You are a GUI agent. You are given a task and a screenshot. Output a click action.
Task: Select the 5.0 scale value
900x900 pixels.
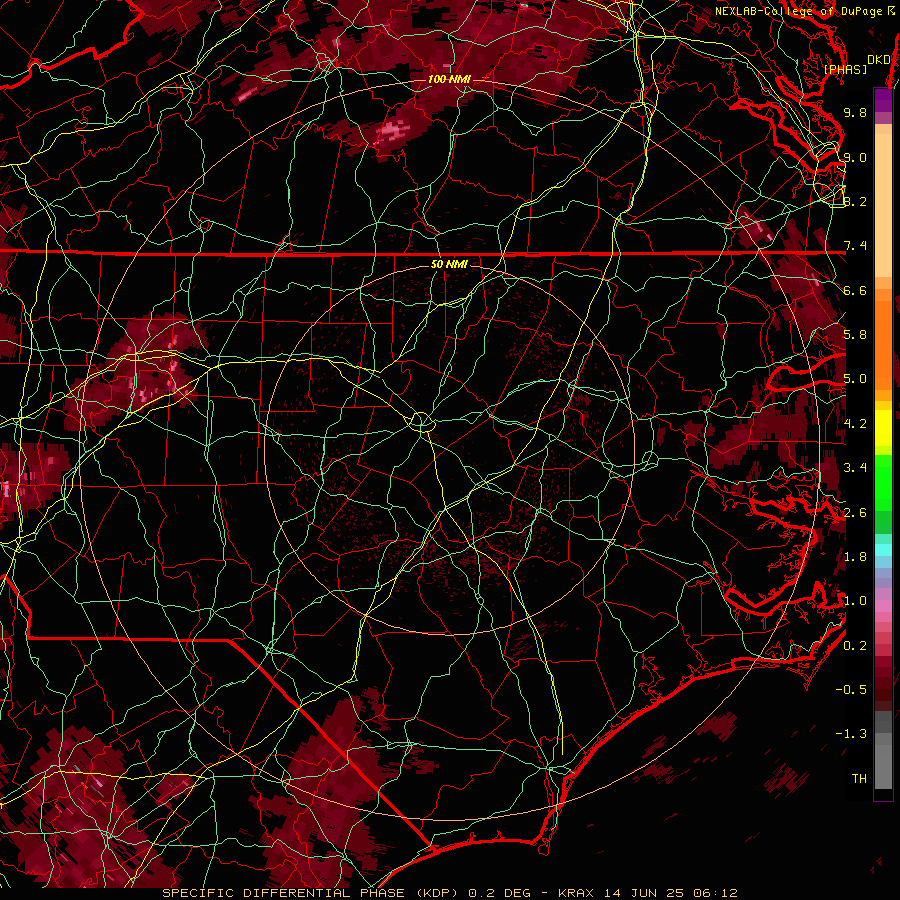[855, 379]
